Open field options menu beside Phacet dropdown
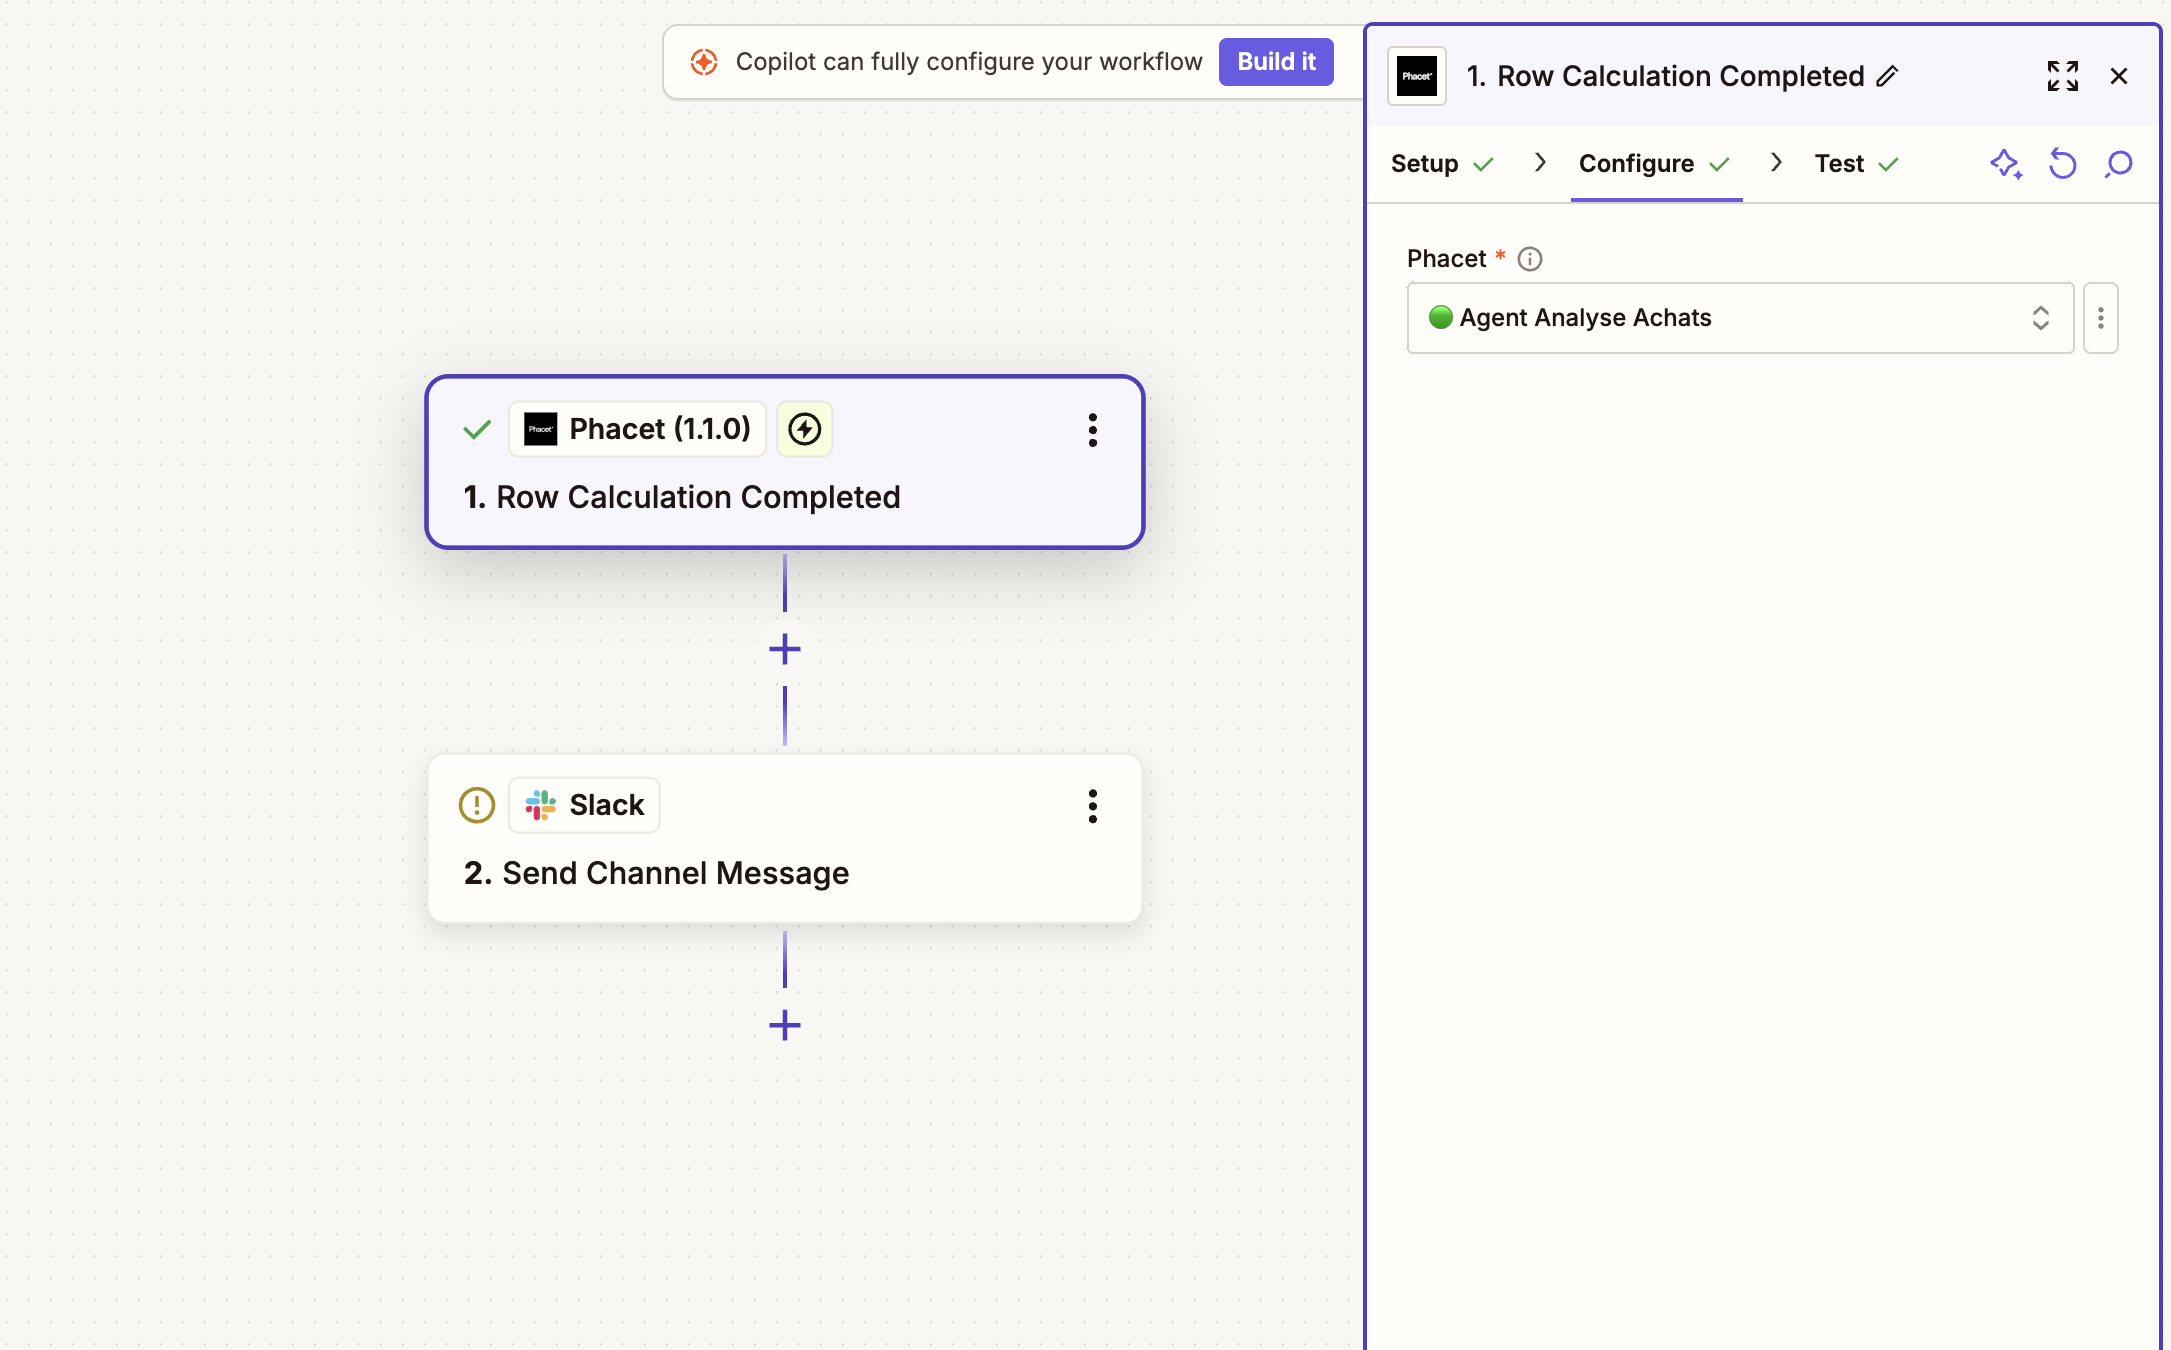Image resolution: width=2171 pixels, height=1350 pixels. point(2100,318)
